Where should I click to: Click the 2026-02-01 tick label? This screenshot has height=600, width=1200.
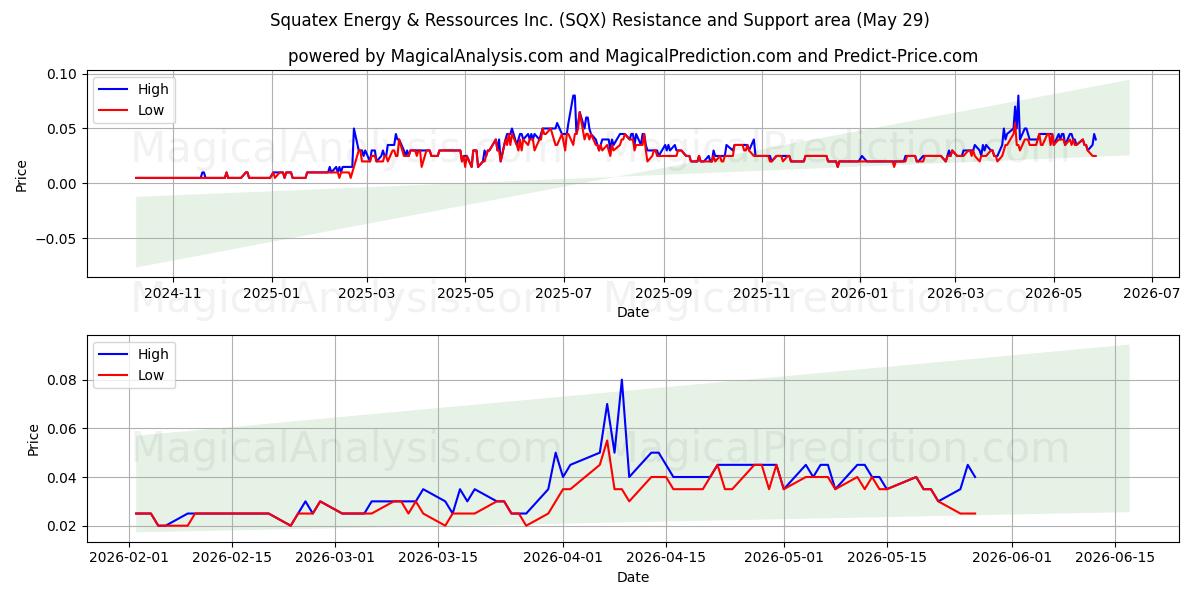(x=130, y=558)
